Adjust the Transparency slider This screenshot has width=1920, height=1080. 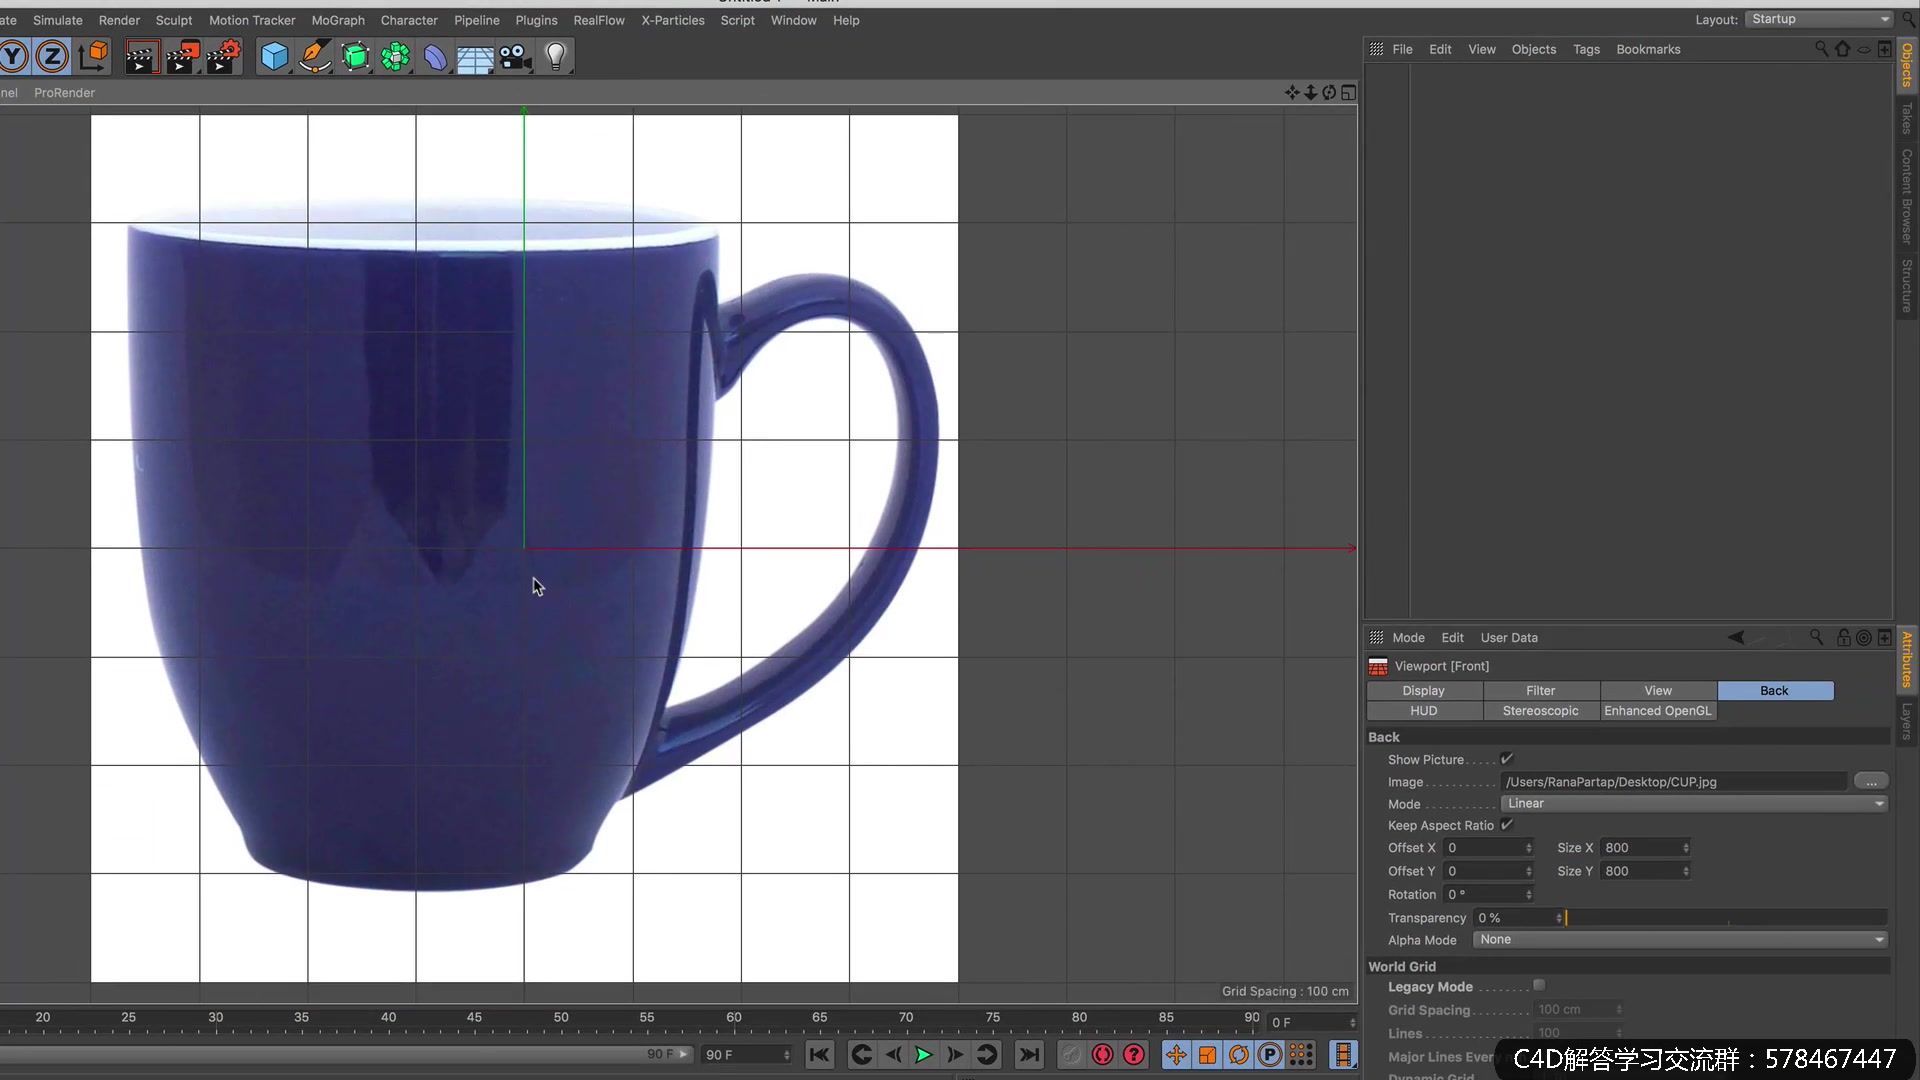(x=1725, y=918)
